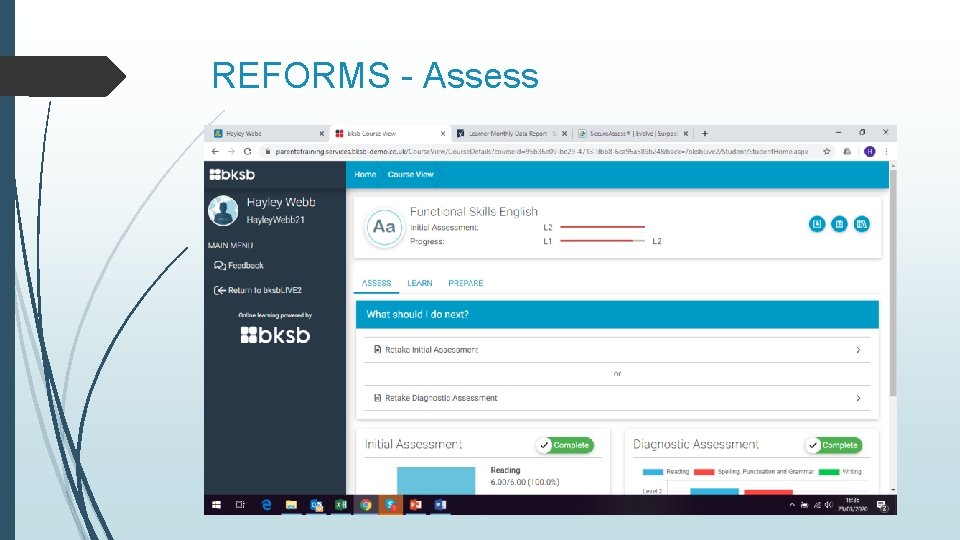Open File Explorer from taskbar
Image resolution: width=960 pixels, height=540 pixels.
pos(291,505)
